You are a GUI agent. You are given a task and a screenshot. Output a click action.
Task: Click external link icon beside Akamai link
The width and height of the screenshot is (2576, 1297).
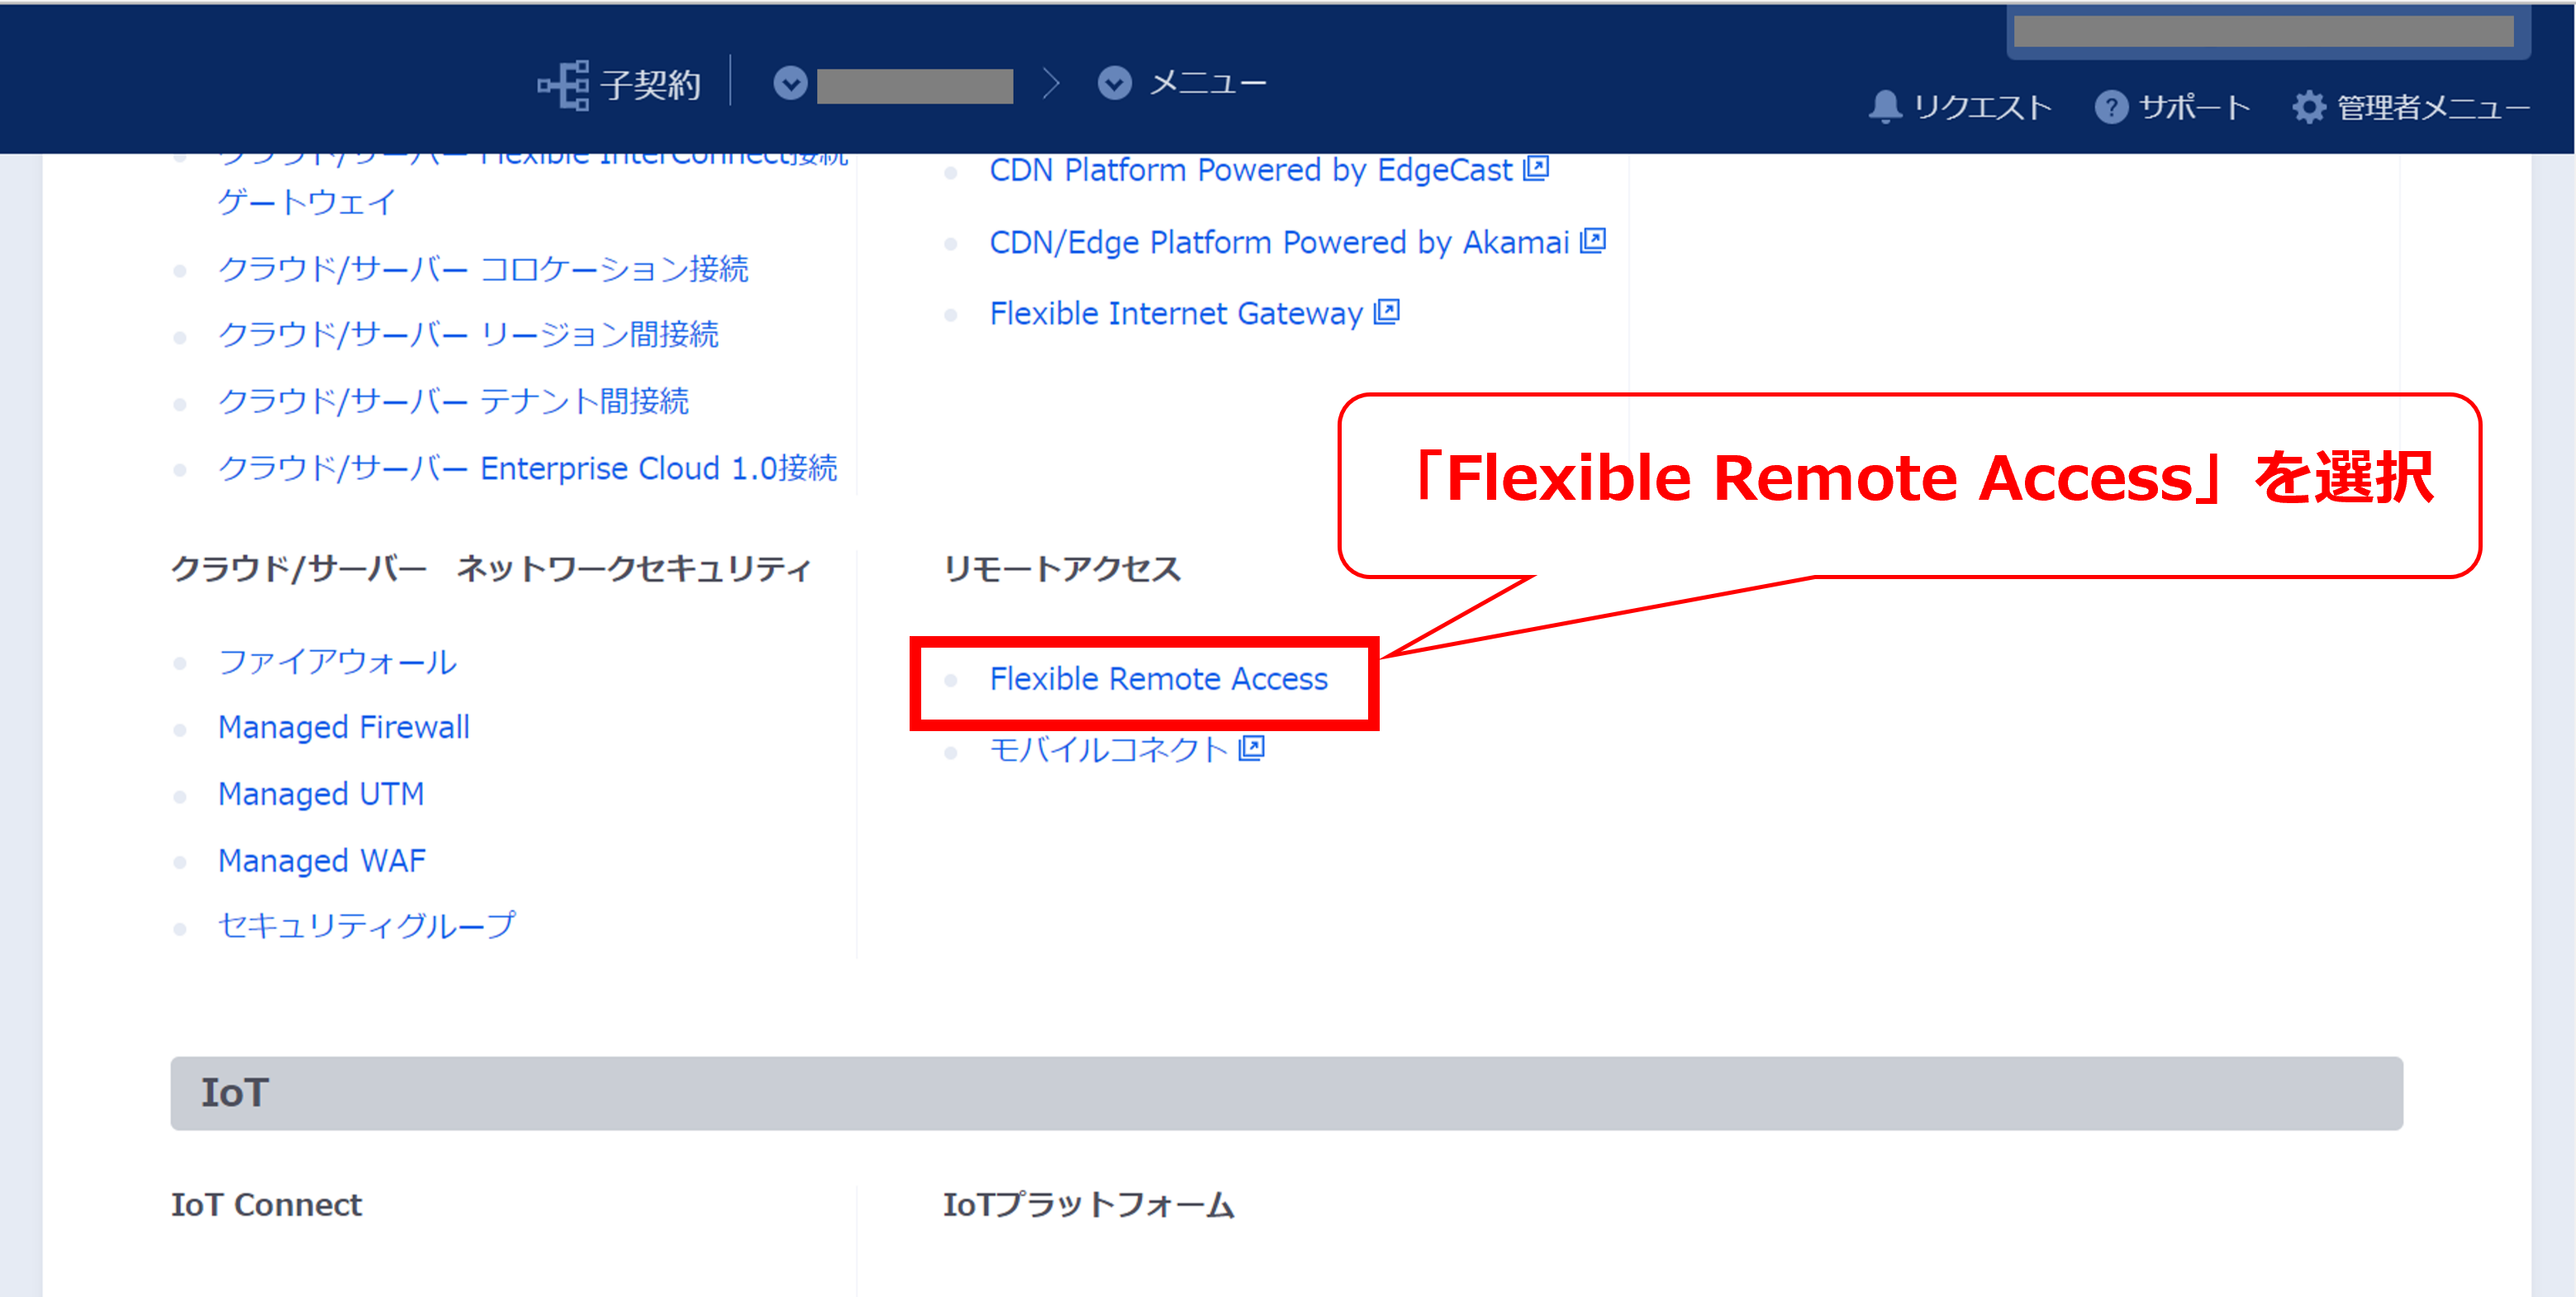[x=1593, y=241]
